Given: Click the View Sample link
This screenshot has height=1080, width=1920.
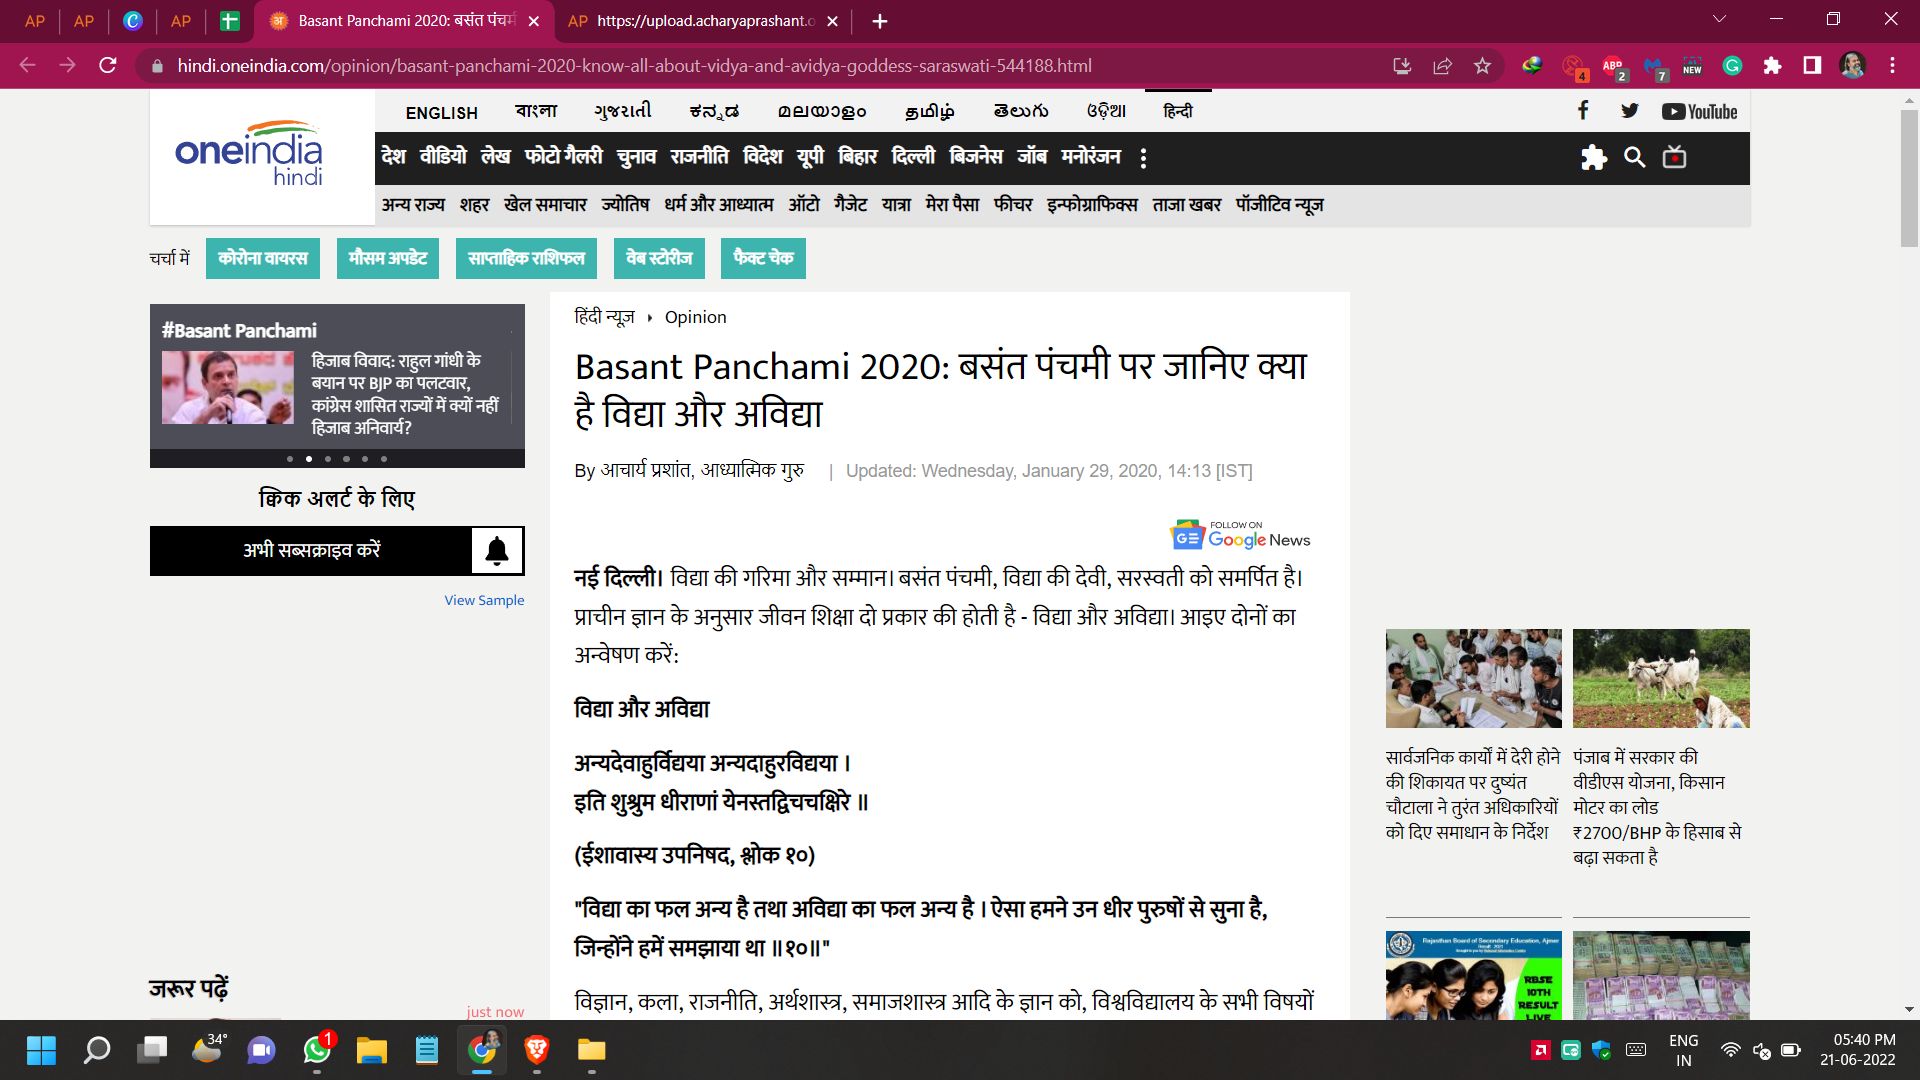Looking at the screenshot, I should 484,600.
